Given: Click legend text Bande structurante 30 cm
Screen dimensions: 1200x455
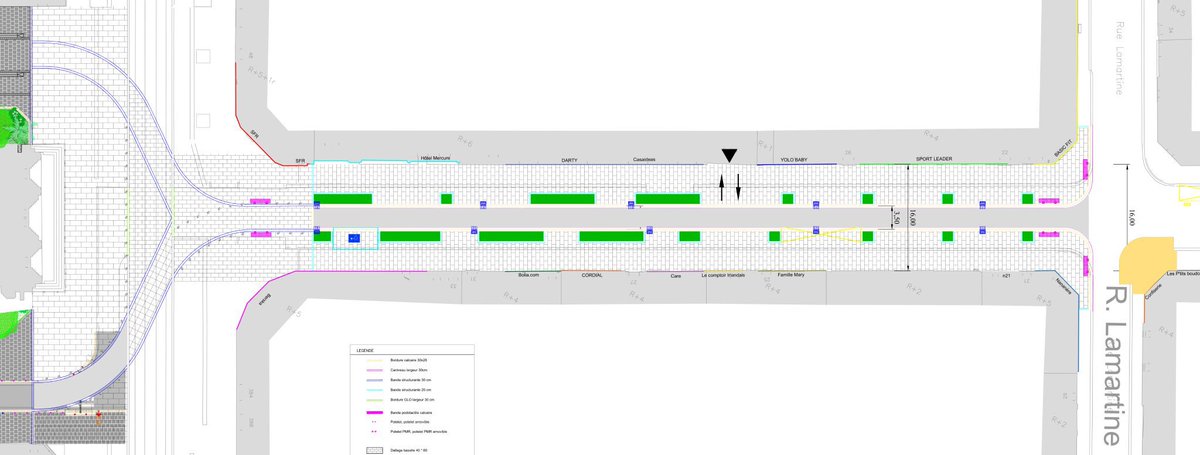Looking at the screenshot, I should pyautogui.click(x=411, y=380).
